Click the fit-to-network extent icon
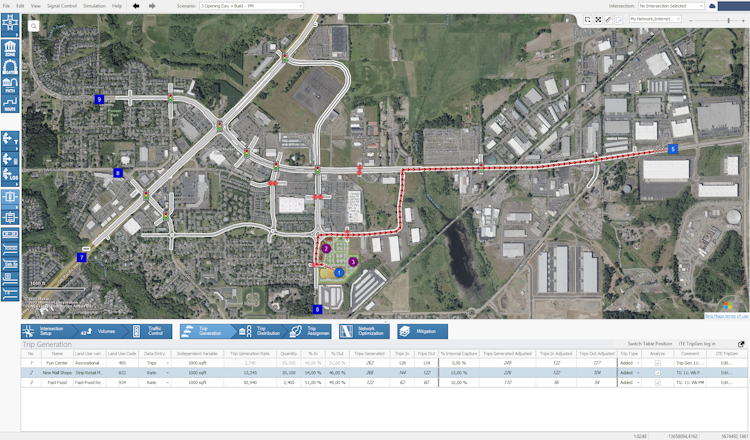This screenshot has width=750, height=440. [598, 20]
